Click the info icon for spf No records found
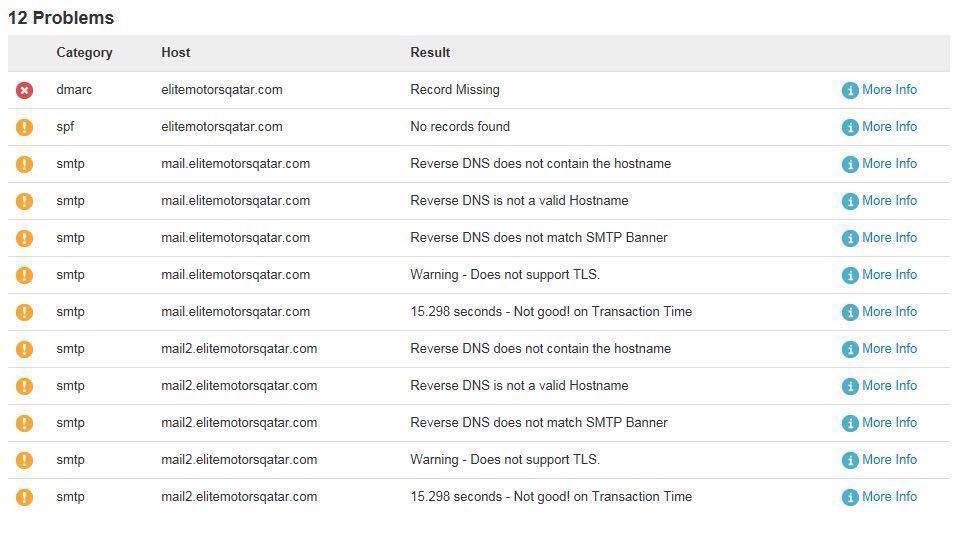 (850, 127)
